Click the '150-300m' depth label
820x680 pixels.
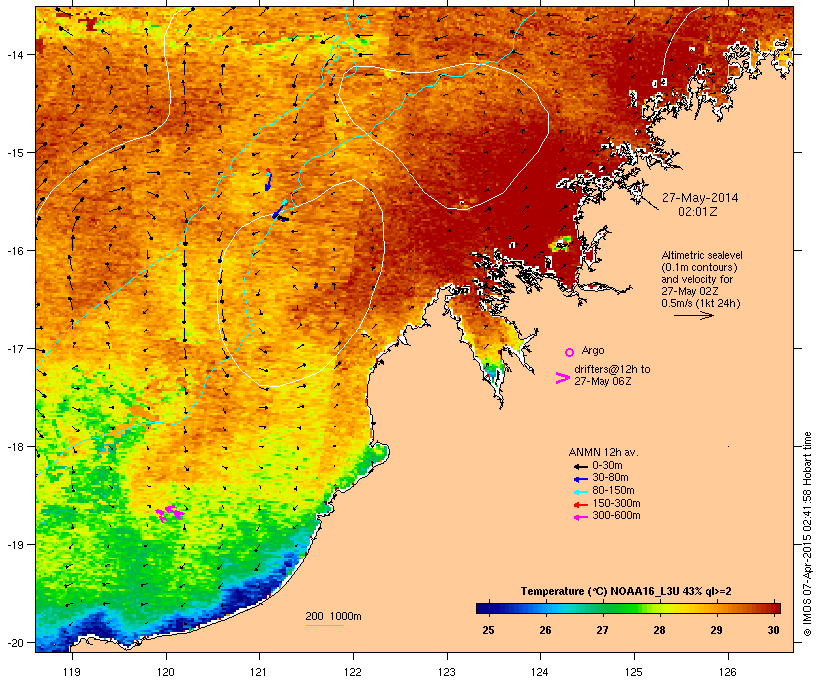pos(616,504)
